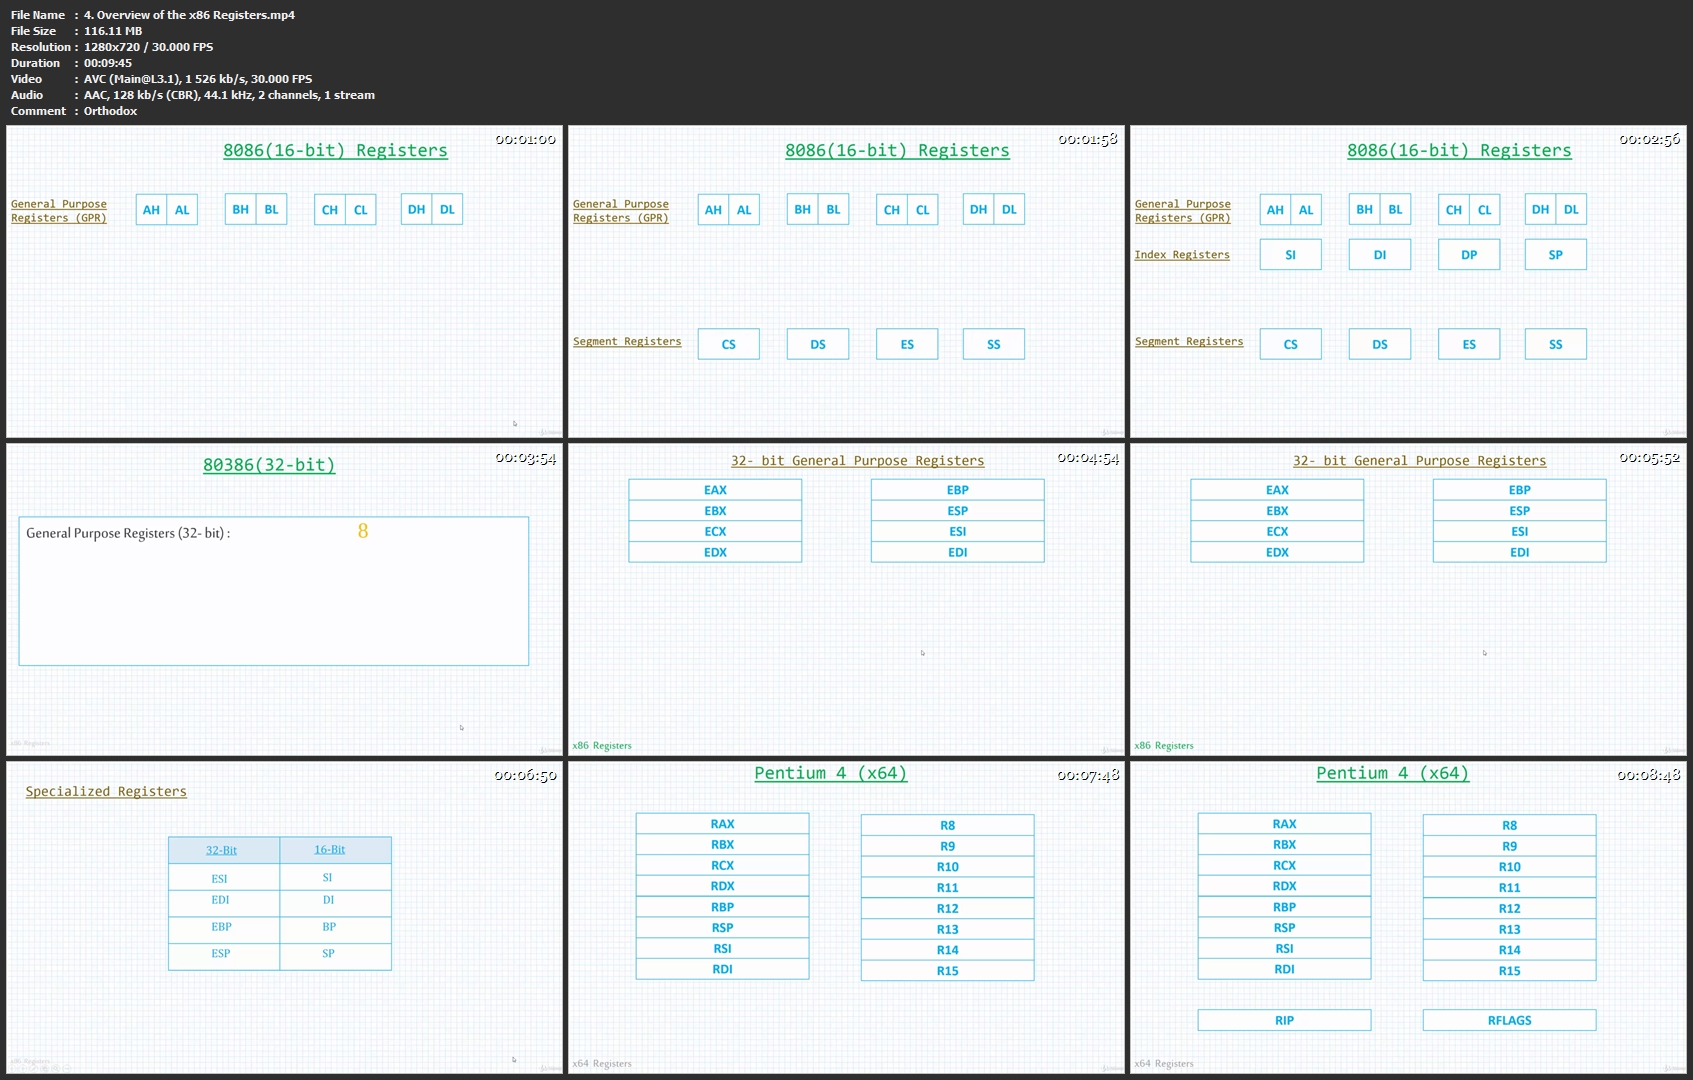Click the 'EBP' box in the 00:05:52 frame
This screenshot has width=1693, height=1080.
tap(1519, 490)
